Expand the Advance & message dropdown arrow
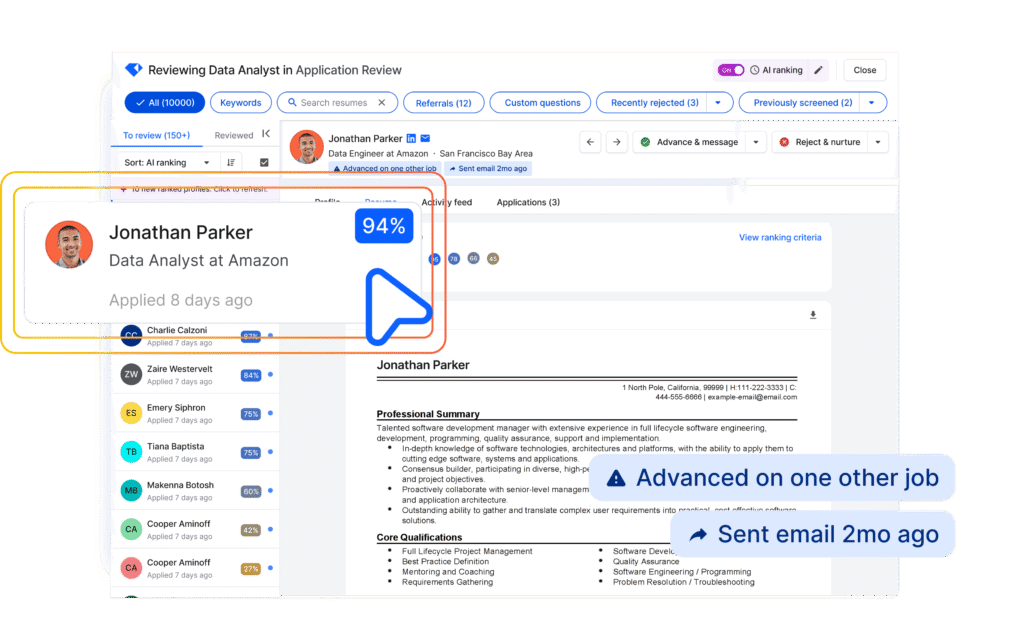Screen dimensions: 1024x644 pyautogui.click(x=755, y=142)
